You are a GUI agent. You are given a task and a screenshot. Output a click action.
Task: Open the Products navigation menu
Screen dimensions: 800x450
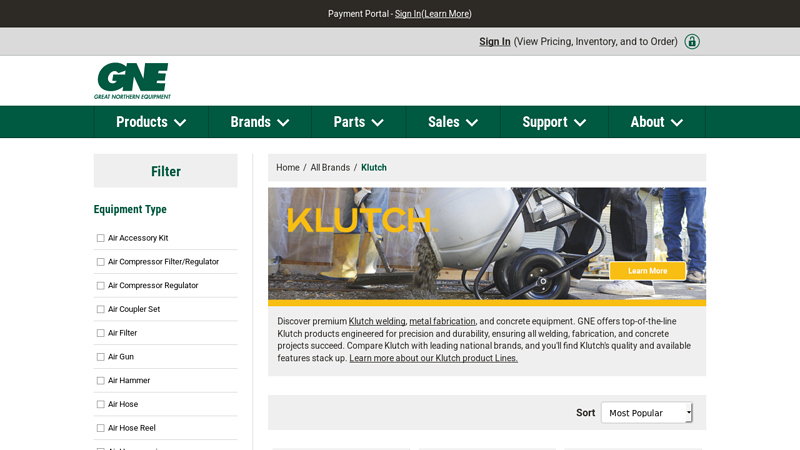point(151,122)
